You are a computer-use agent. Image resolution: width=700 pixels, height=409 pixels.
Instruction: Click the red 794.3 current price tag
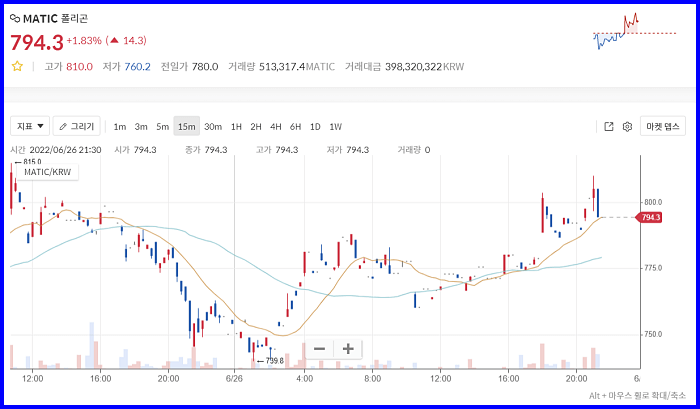click(x=649, y=217)
